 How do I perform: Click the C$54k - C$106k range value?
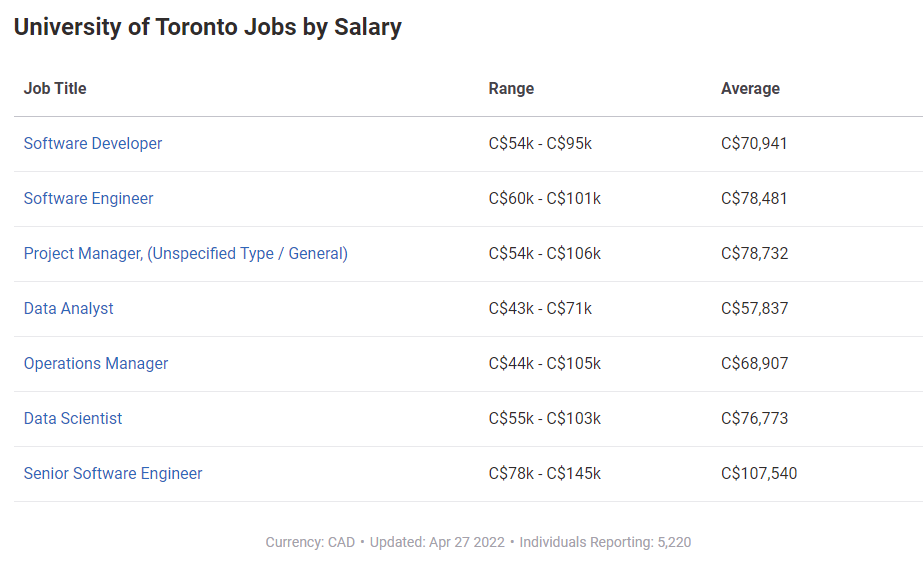[x=544, y=253]
